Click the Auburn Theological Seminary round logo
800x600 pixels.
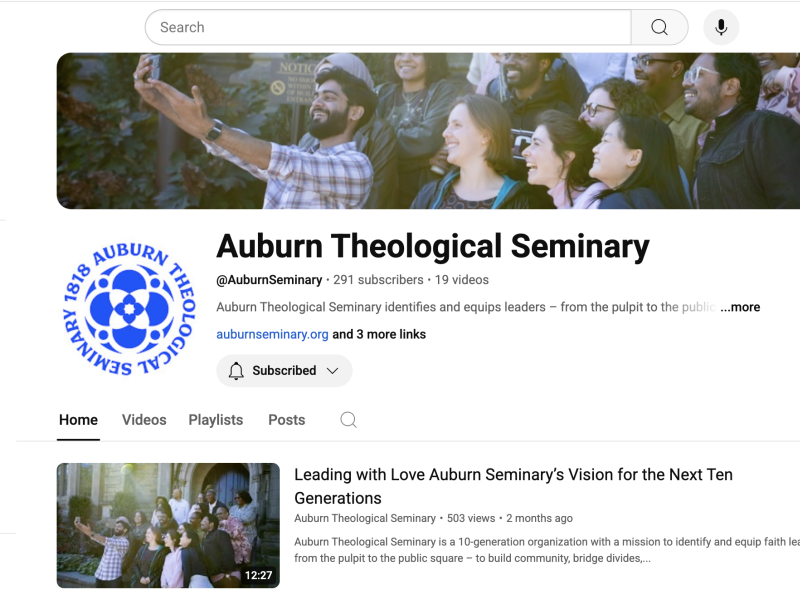pyautogui.click(x=129, y=309)
